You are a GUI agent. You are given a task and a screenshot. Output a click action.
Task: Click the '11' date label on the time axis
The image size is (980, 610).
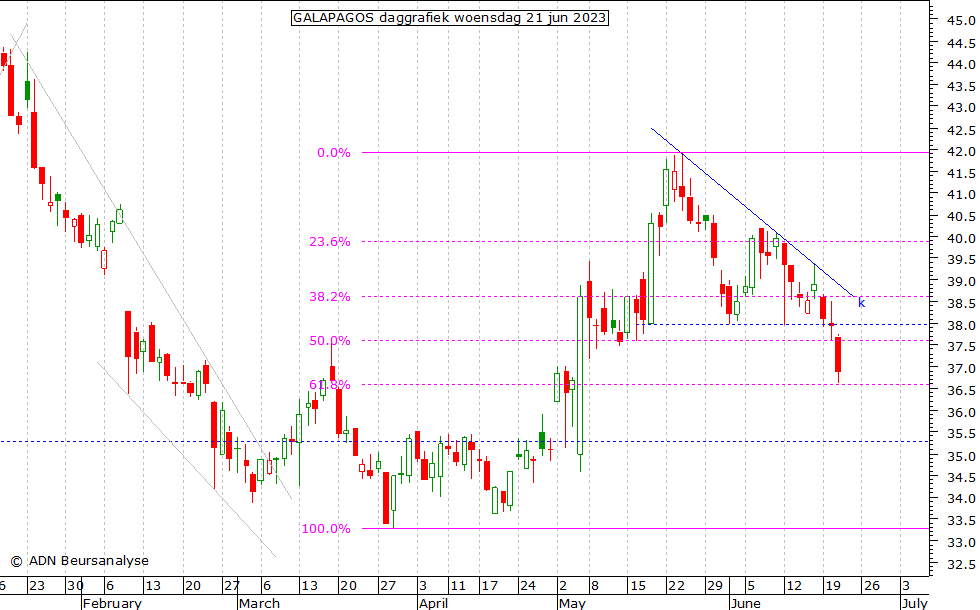click(458, 586)
